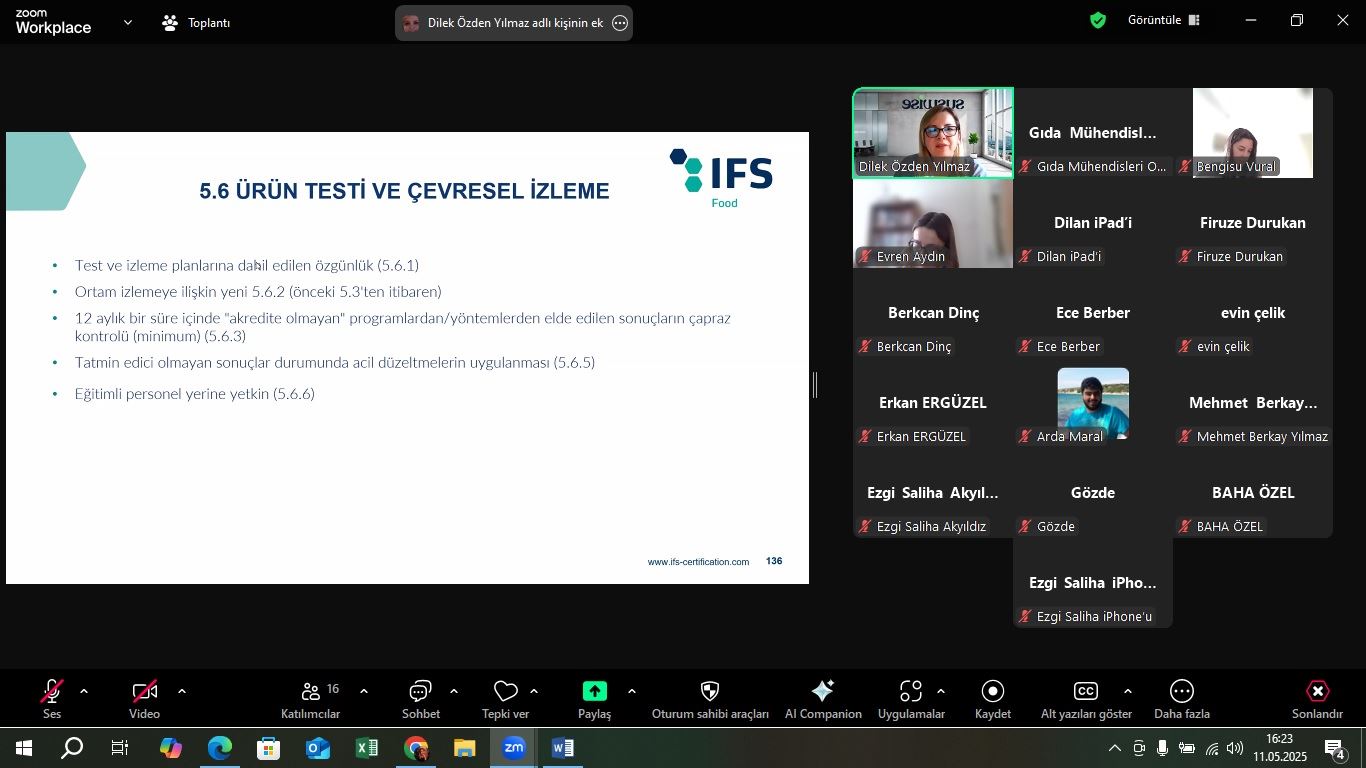Screen dimensions: 1366x768
Task: Open the Uygulamalar apps icon
Action: (910, 698)
